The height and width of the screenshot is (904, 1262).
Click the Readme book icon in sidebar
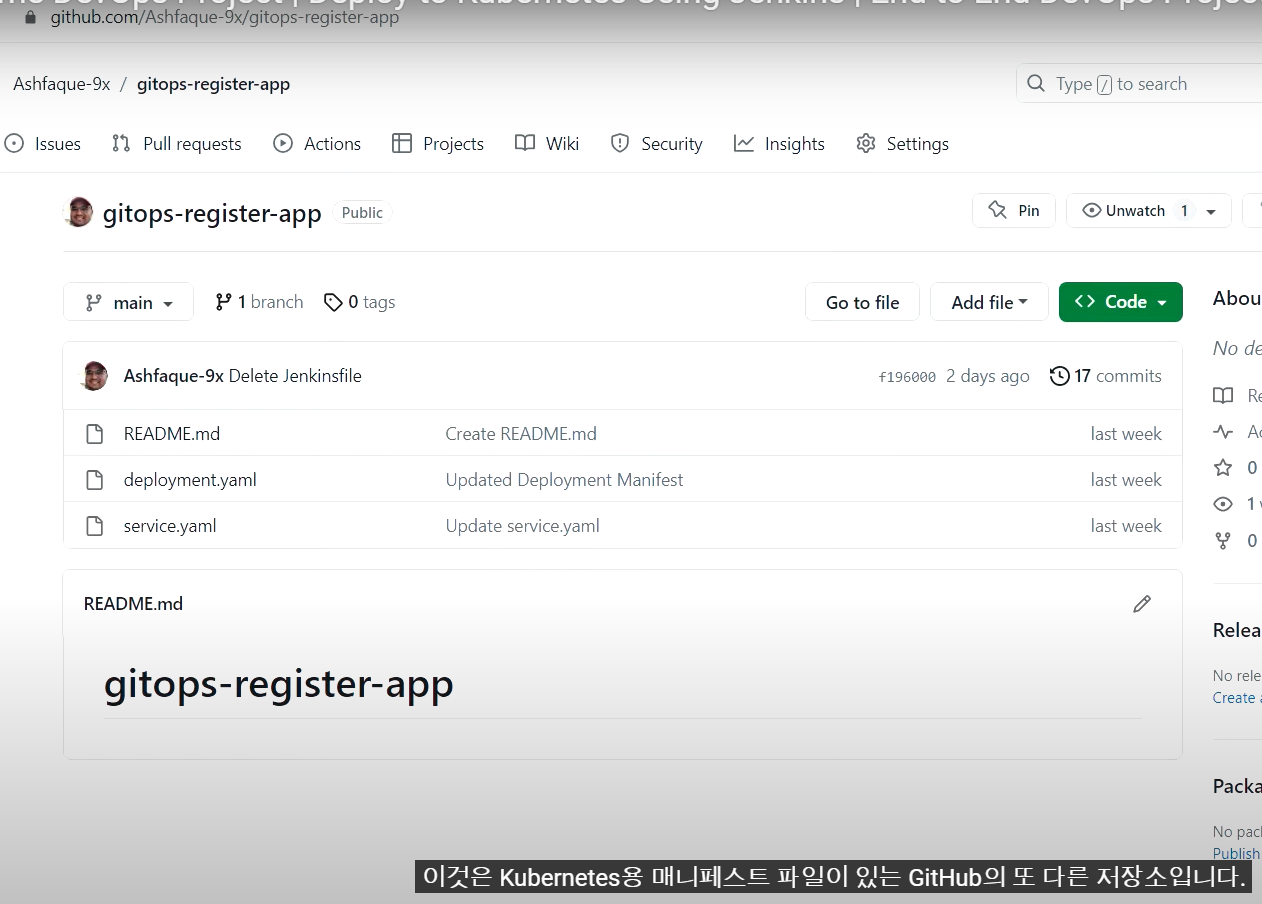coord(1223,396)
